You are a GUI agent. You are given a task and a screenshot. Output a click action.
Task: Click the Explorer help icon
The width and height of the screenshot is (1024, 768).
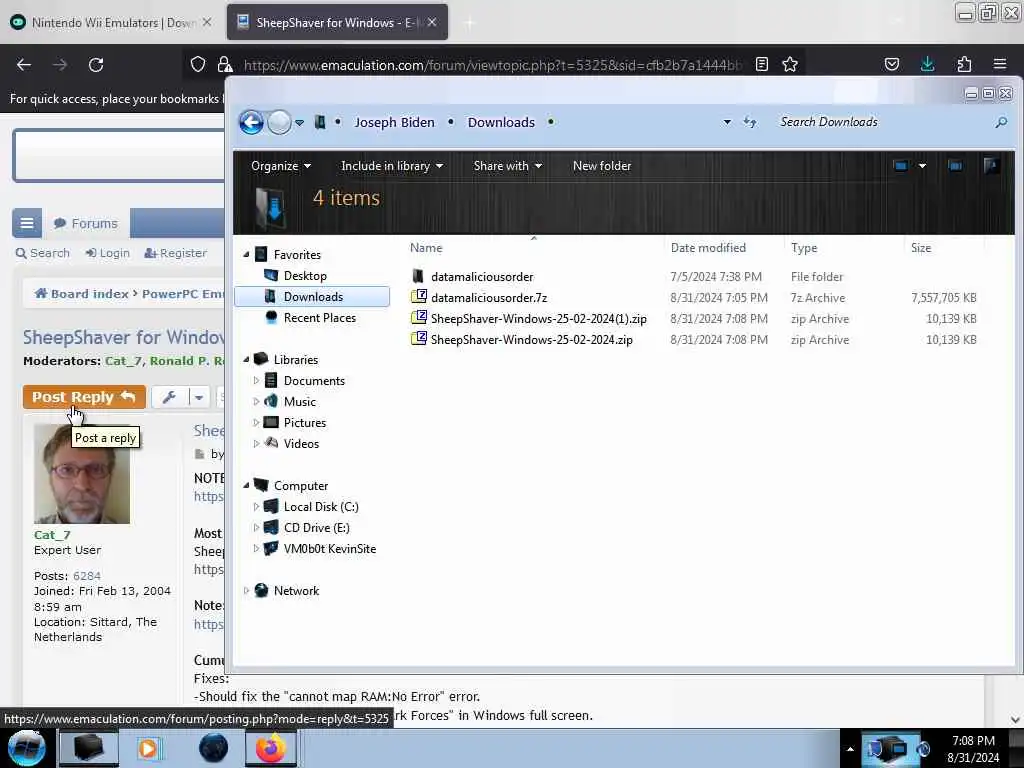point(991,166)
